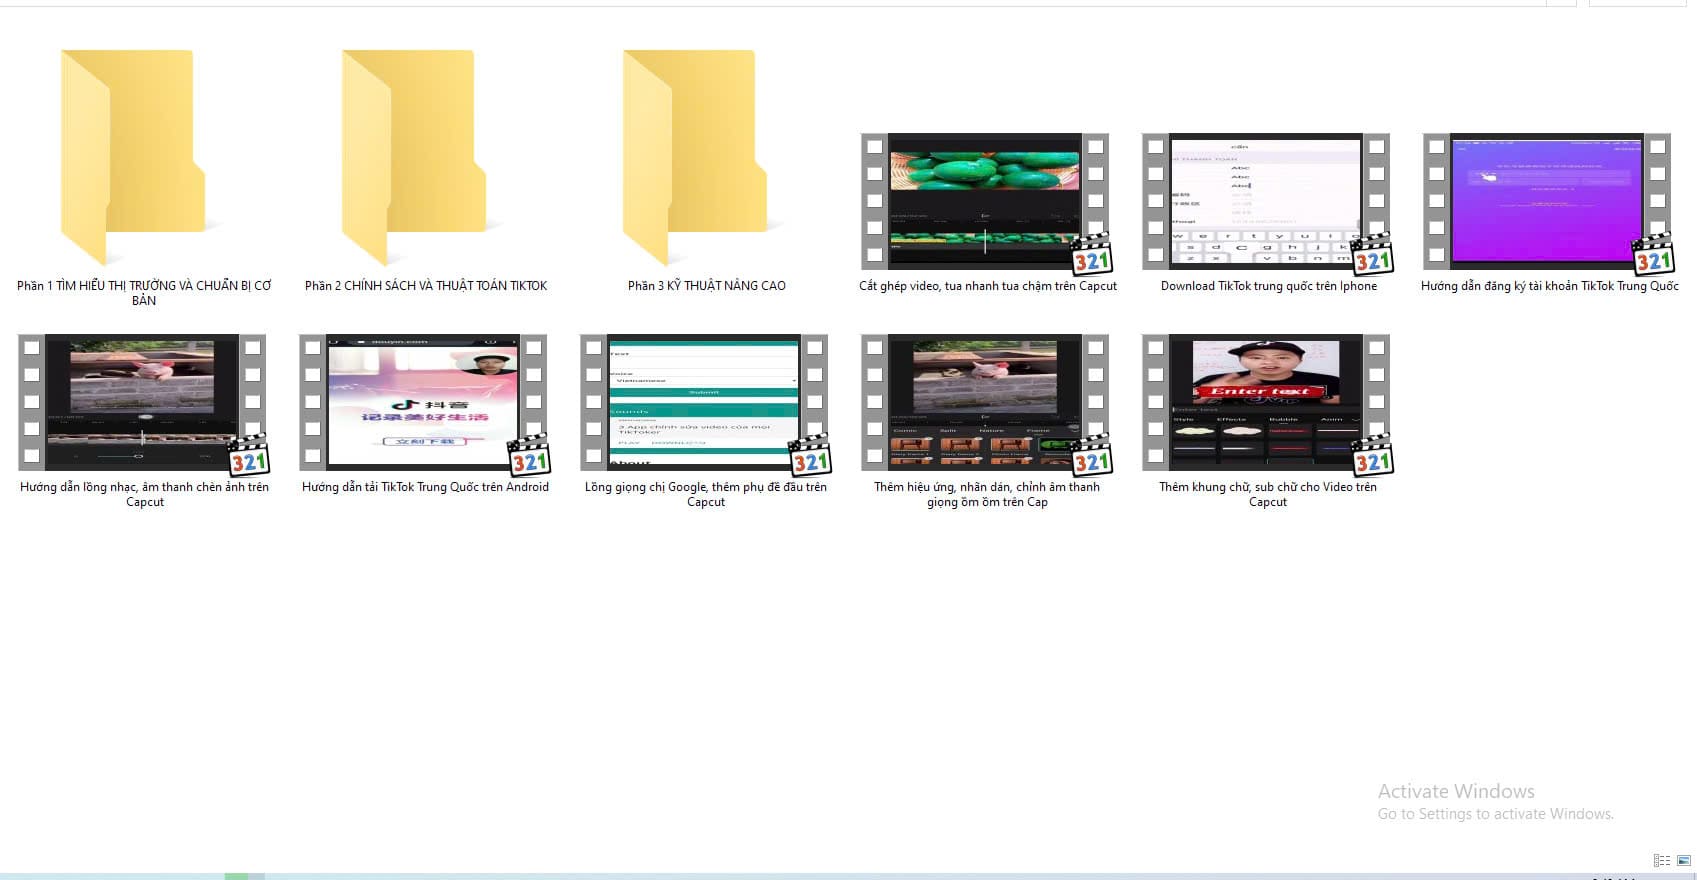Click label 'Hướng dẫn lồng nhạc, âm thanh chèn ảnh trên Capcut'

(x=144, y=494)
